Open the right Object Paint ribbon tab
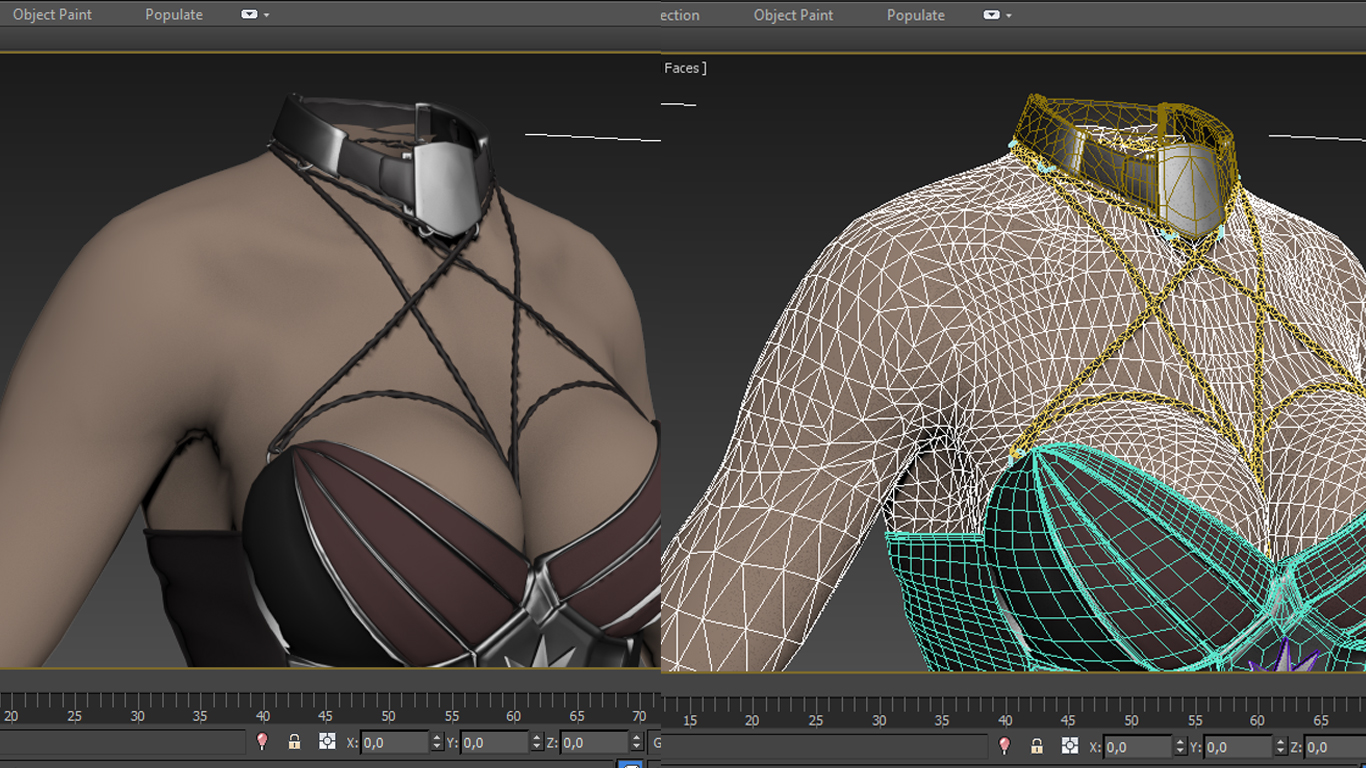1366x768 pixels. [x=793, y=15]
